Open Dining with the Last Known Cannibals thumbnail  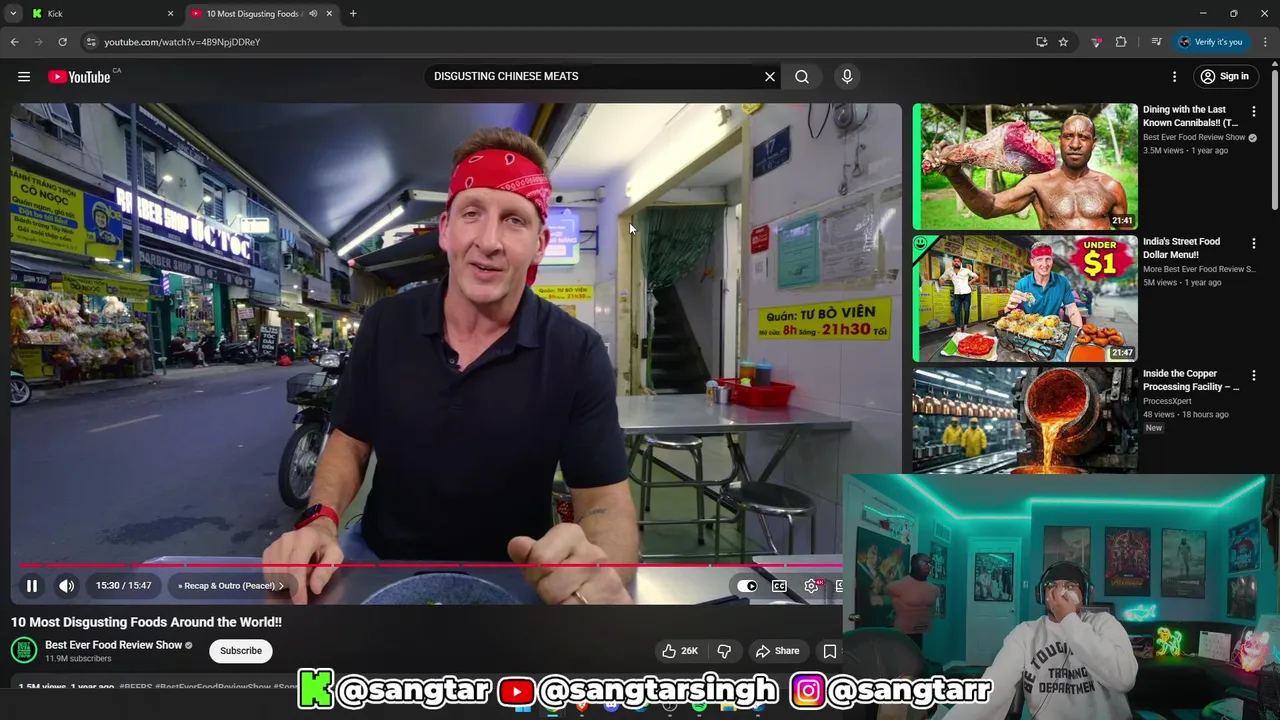tap(1025, 166)
